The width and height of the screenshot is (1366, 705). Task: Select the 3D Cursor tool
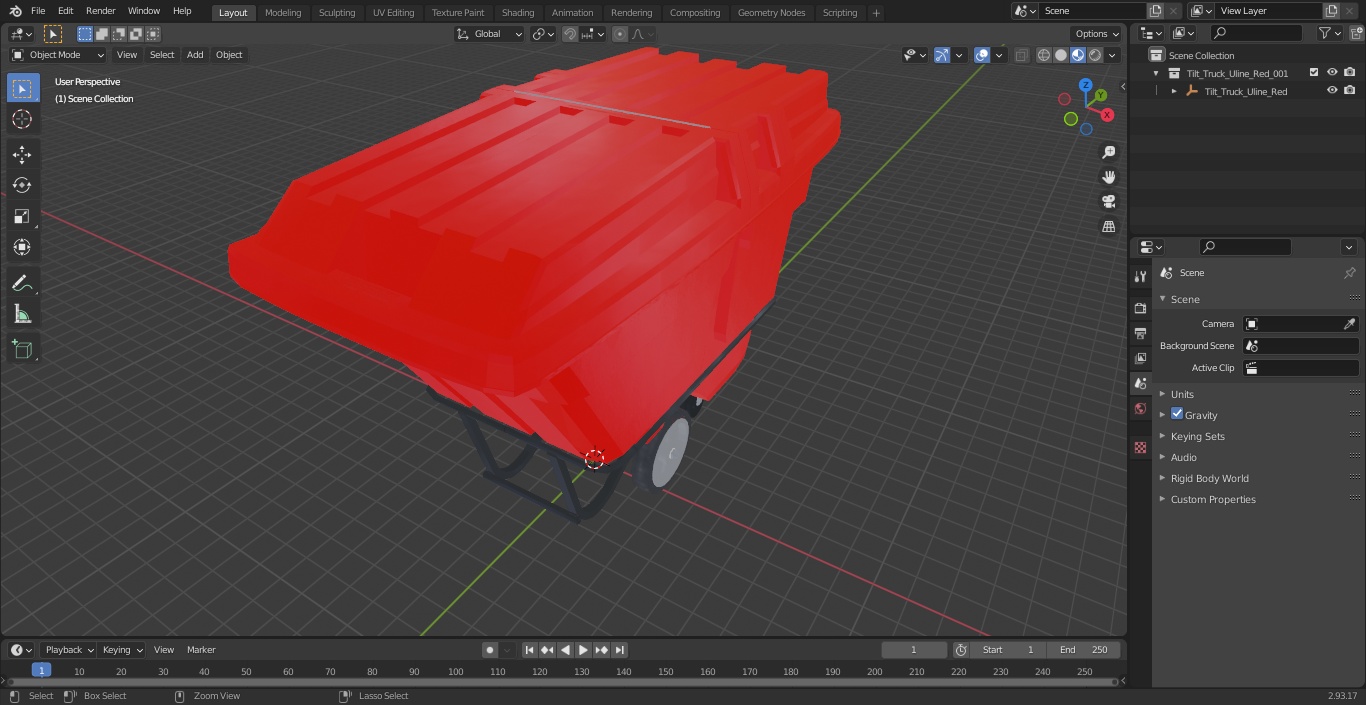[22, 119]
